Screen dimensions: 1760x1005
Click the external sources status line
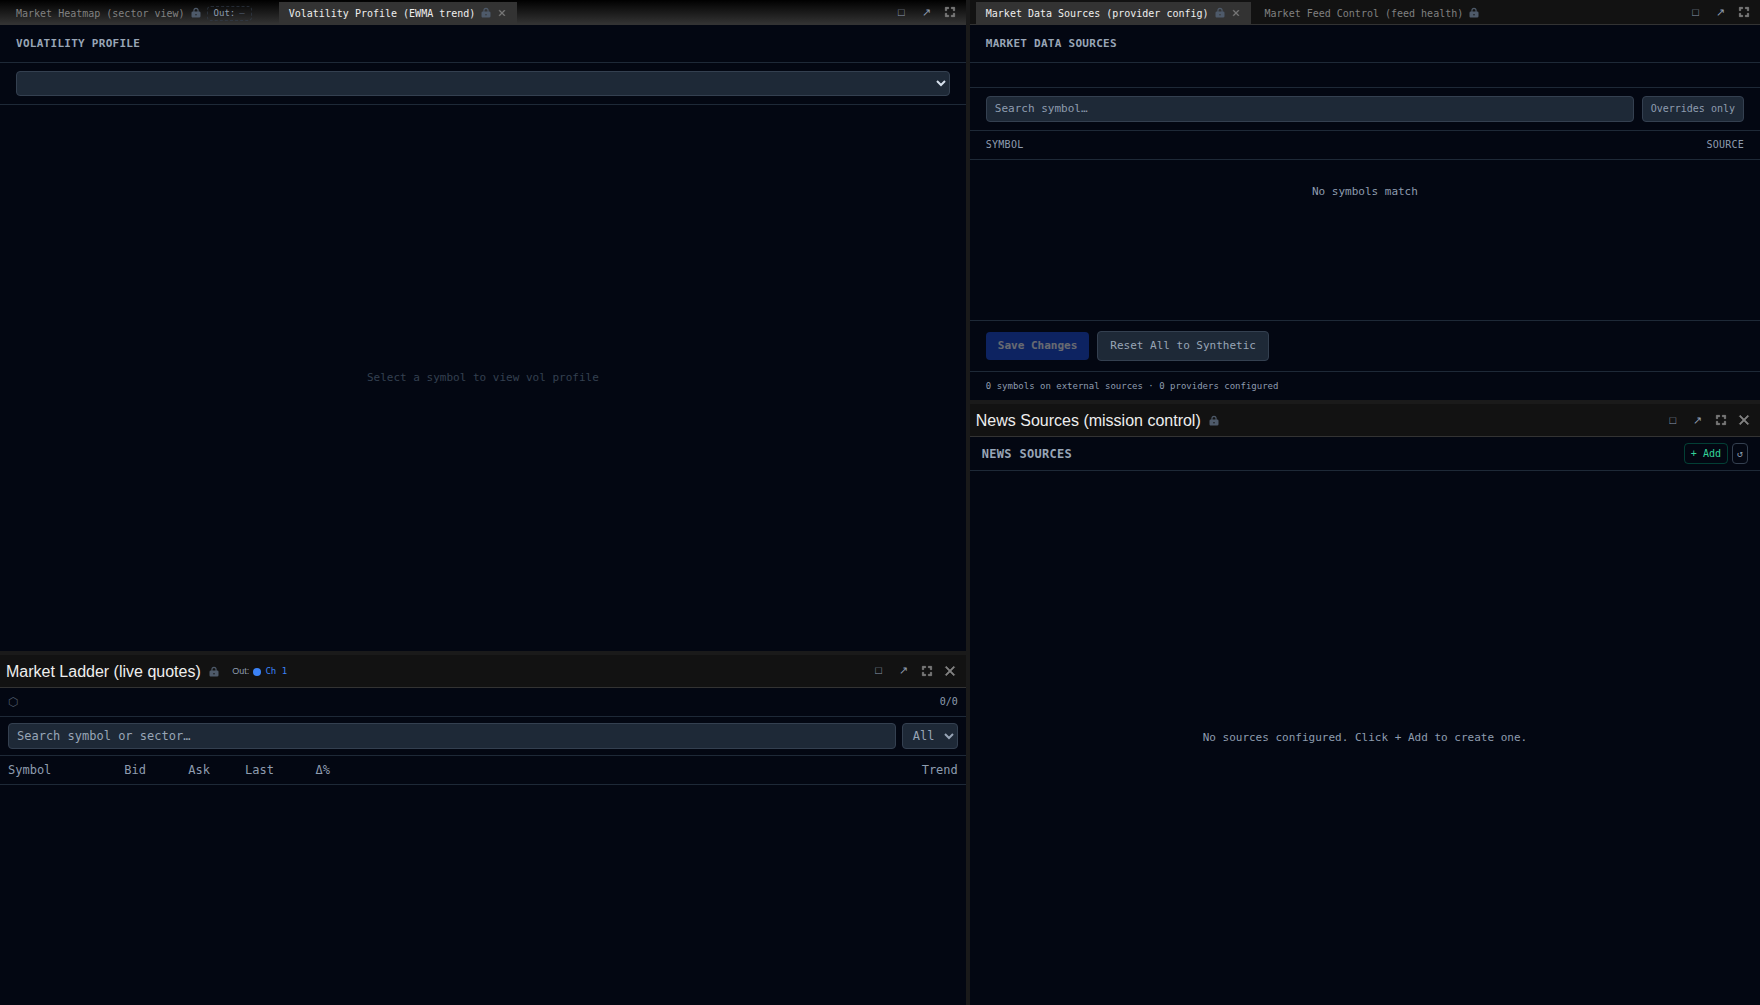[x=1131, y=386]
